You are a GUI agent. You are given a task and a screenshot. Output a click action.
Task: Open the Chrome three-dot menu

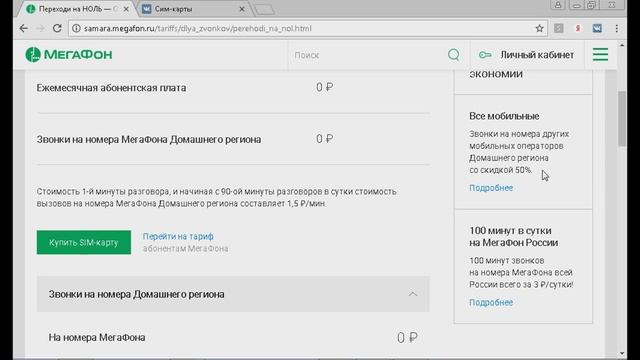617,28
